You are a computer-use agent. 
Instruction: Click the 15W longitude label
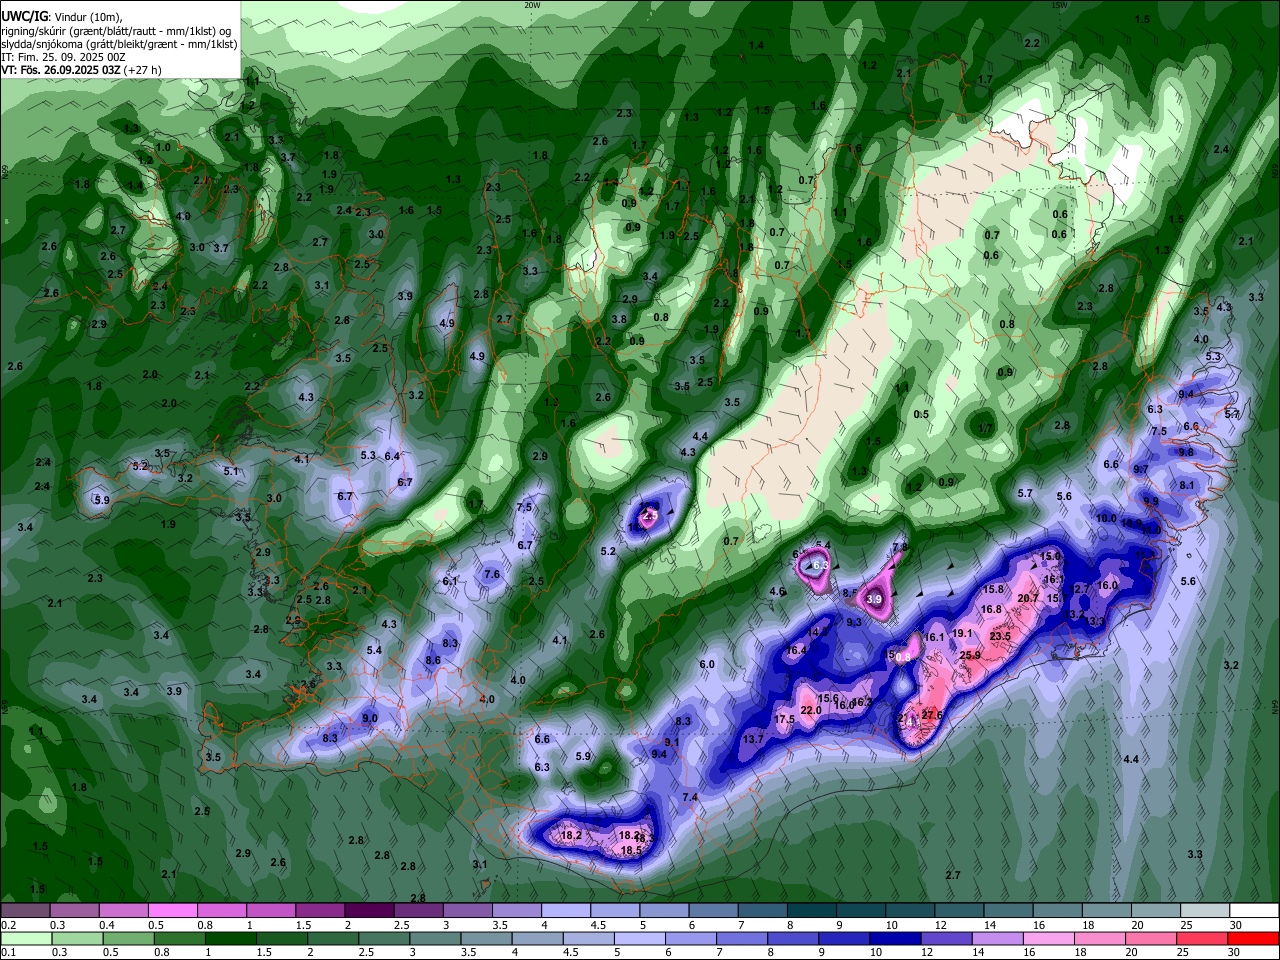pyautogui.click(x=1060, y=4)
